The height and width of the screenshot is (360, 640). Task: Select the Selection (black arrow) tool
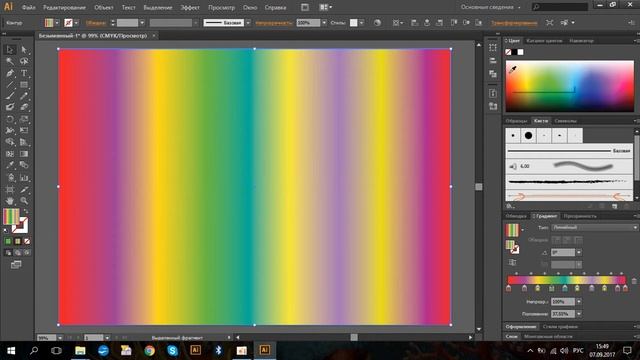pos(10,50)
